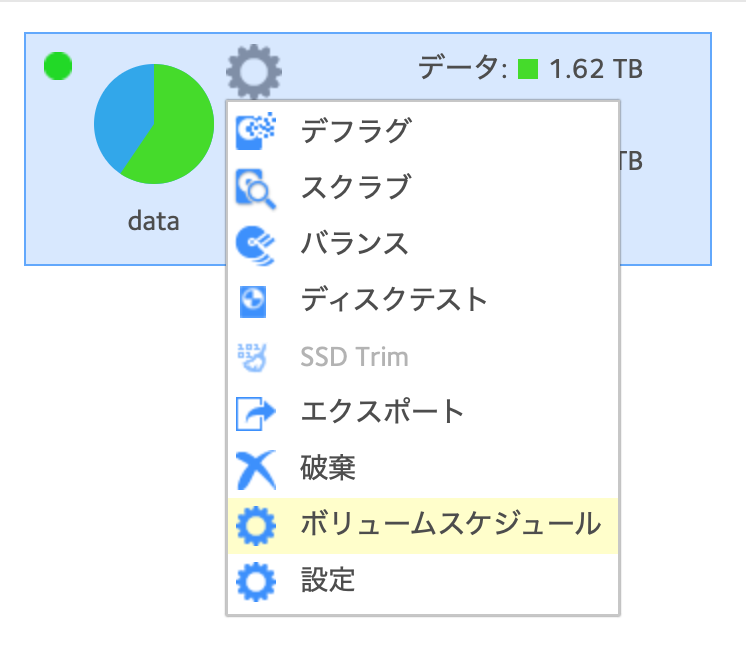746x664 pixels.
Task: Click the data volume pie chart
Action: (x=154, y=124)
